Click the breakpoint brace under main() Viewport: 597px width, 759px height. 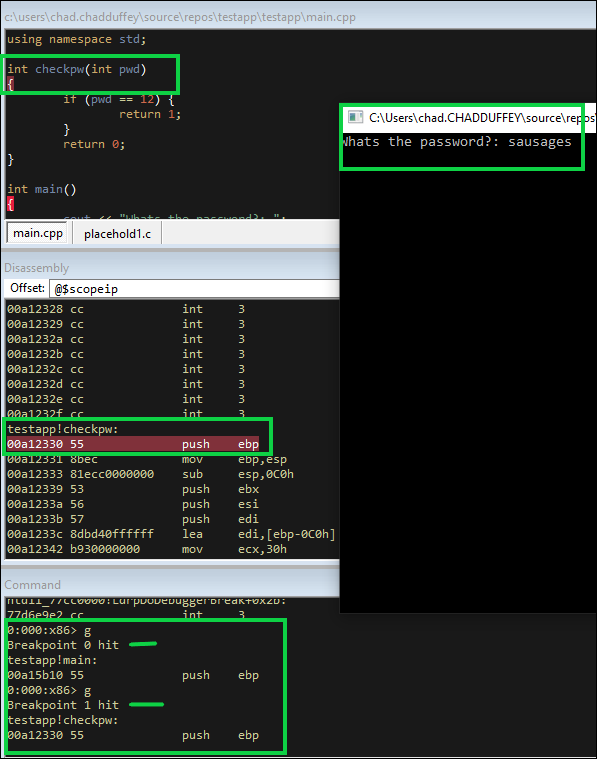[10, 204]
